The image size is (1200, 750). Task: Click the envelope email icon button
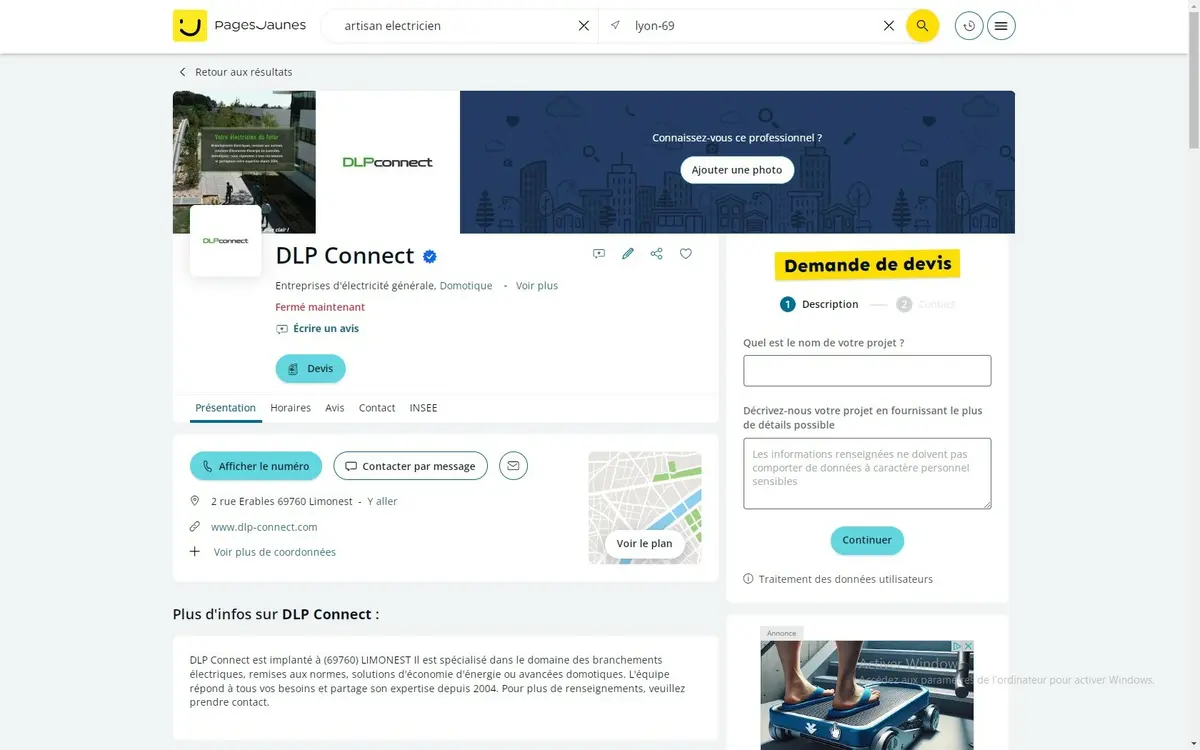pos(513,466)
